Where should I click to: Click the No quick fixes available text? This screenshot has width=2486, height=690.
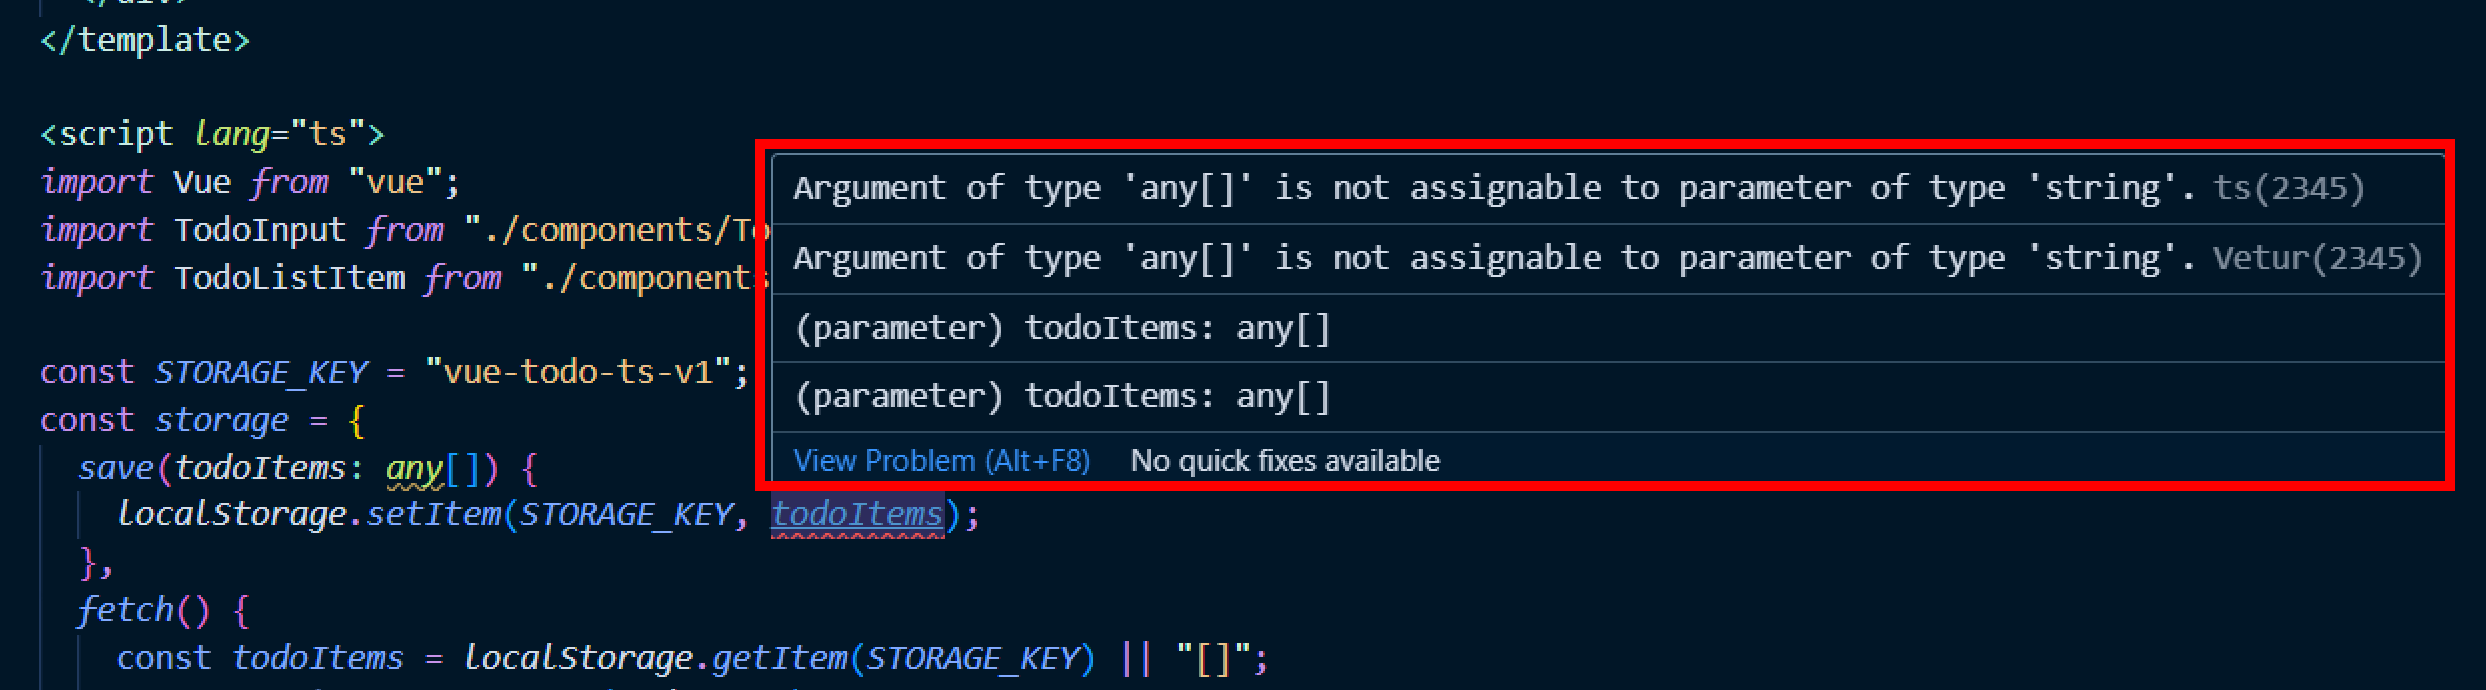pyautogui.click(x=1285, y=461)
